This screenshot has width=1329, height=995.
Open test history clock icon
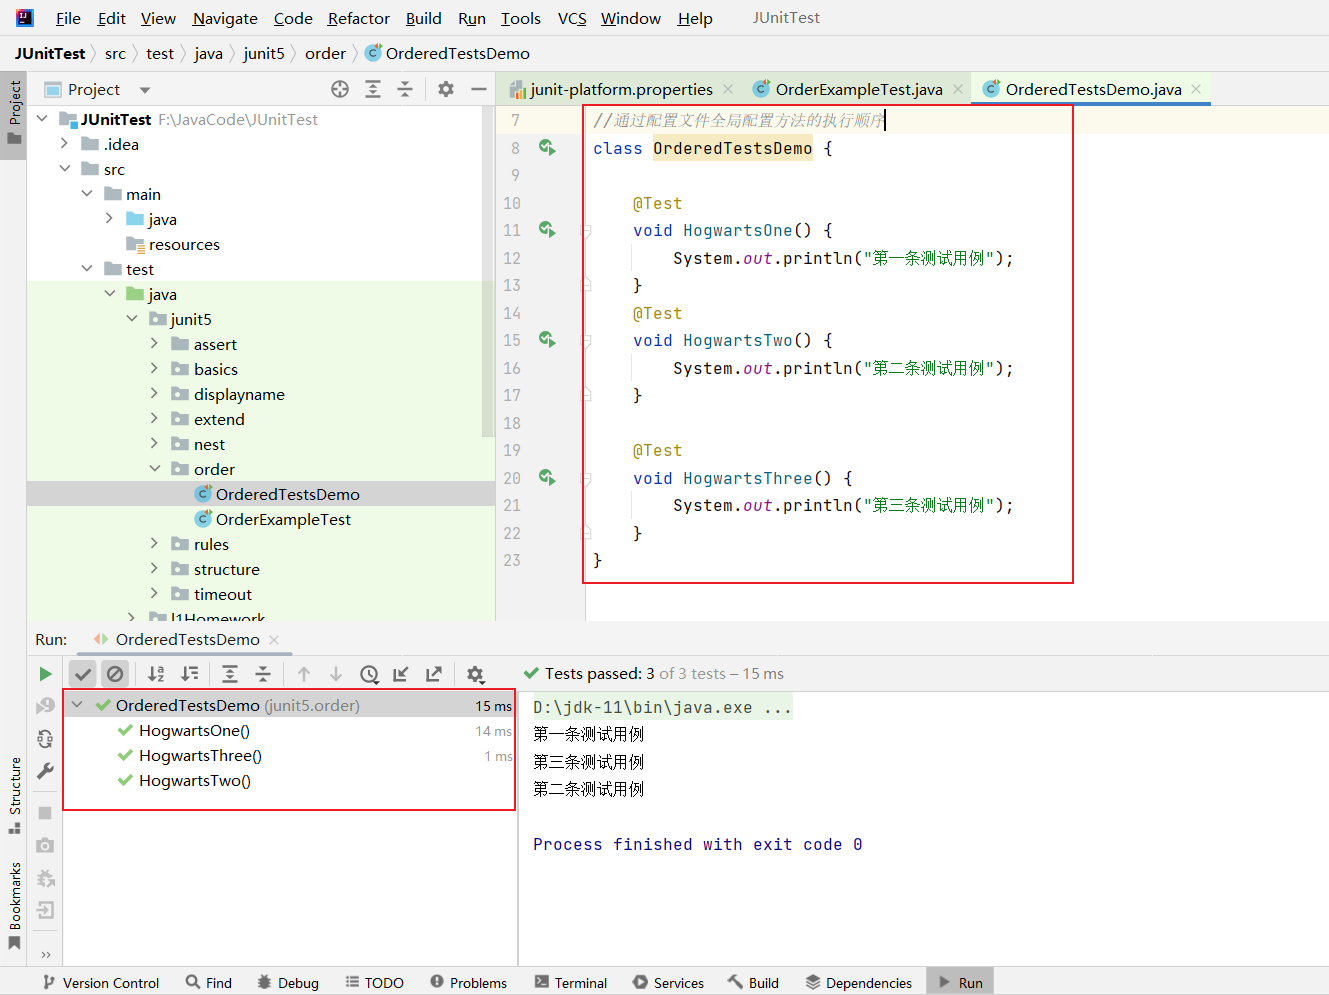point(369,674)
